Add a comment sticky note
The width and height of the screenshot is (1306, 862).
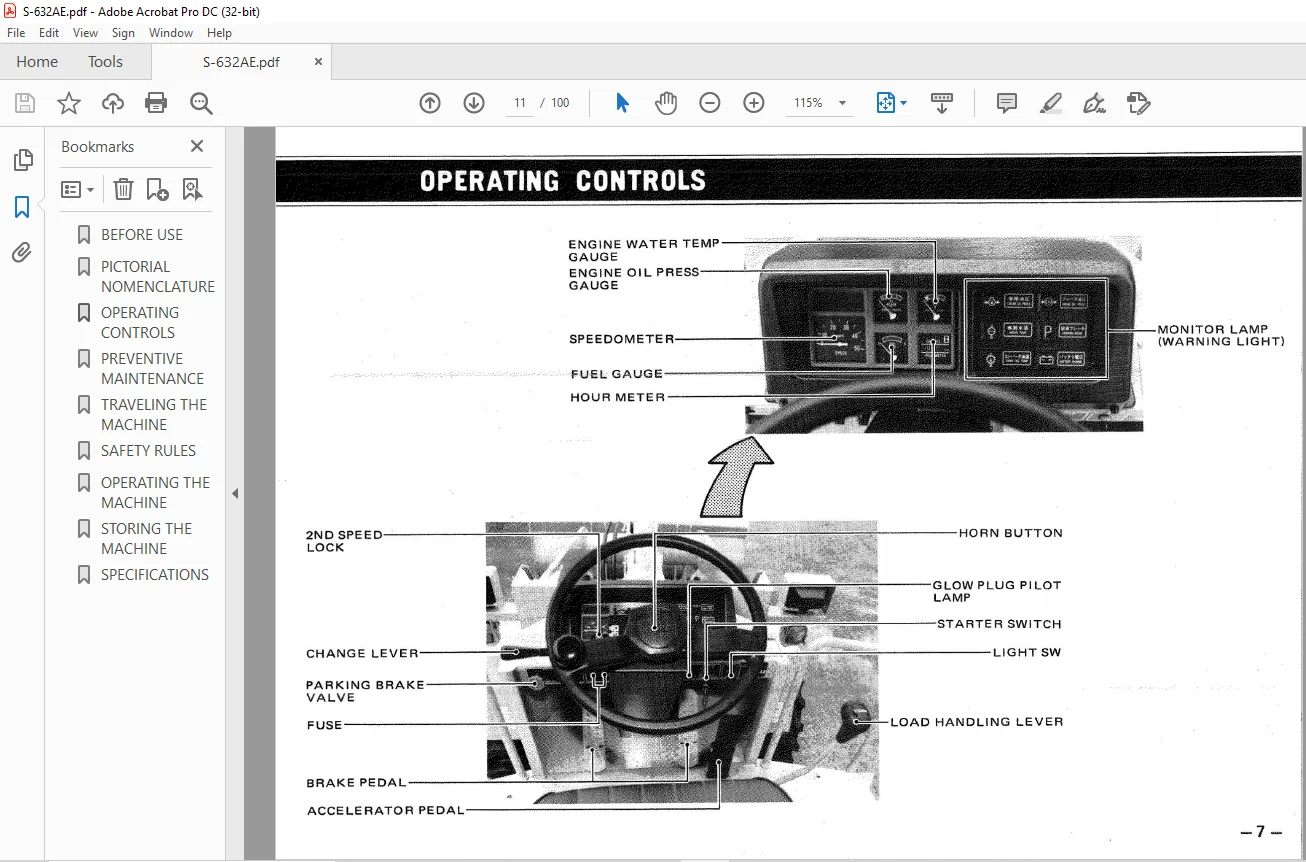[1007, 103]
